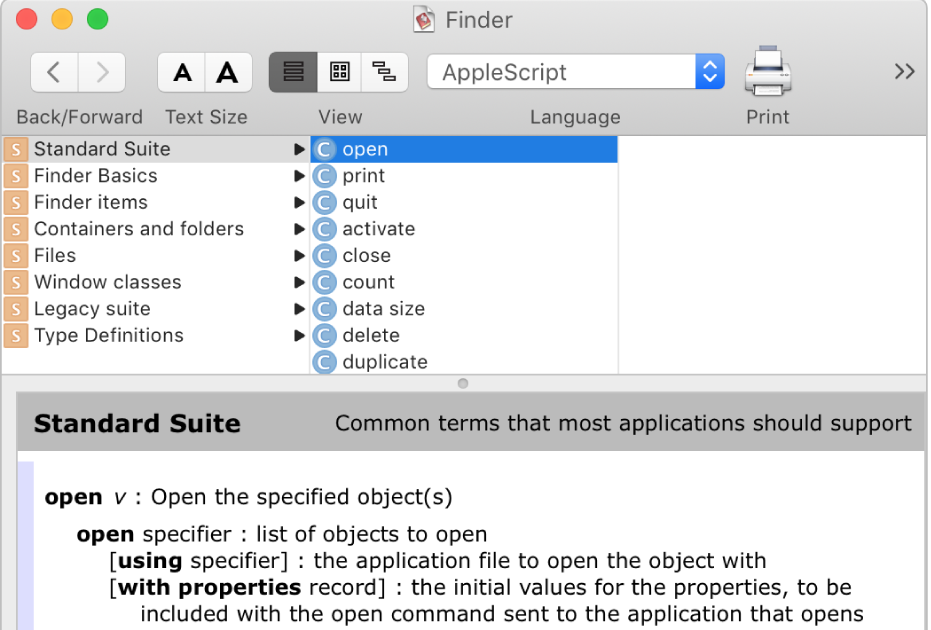The height and width of the screenshot is (630, 931).
Task: Click the S icon beside Files
Action: pos(16,256)
